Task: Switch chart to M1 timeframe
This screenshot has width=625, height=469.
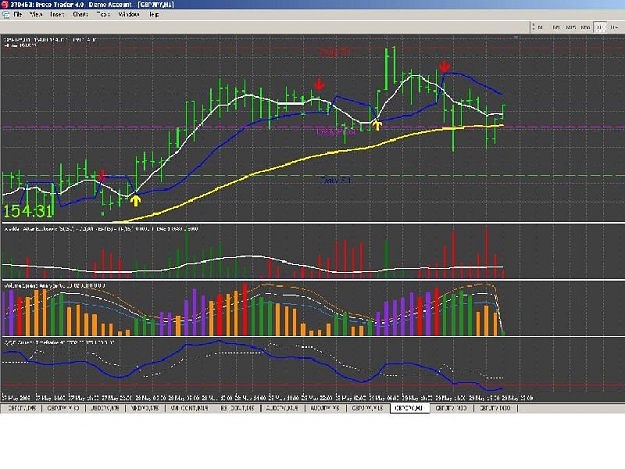Action: [540, 27]
